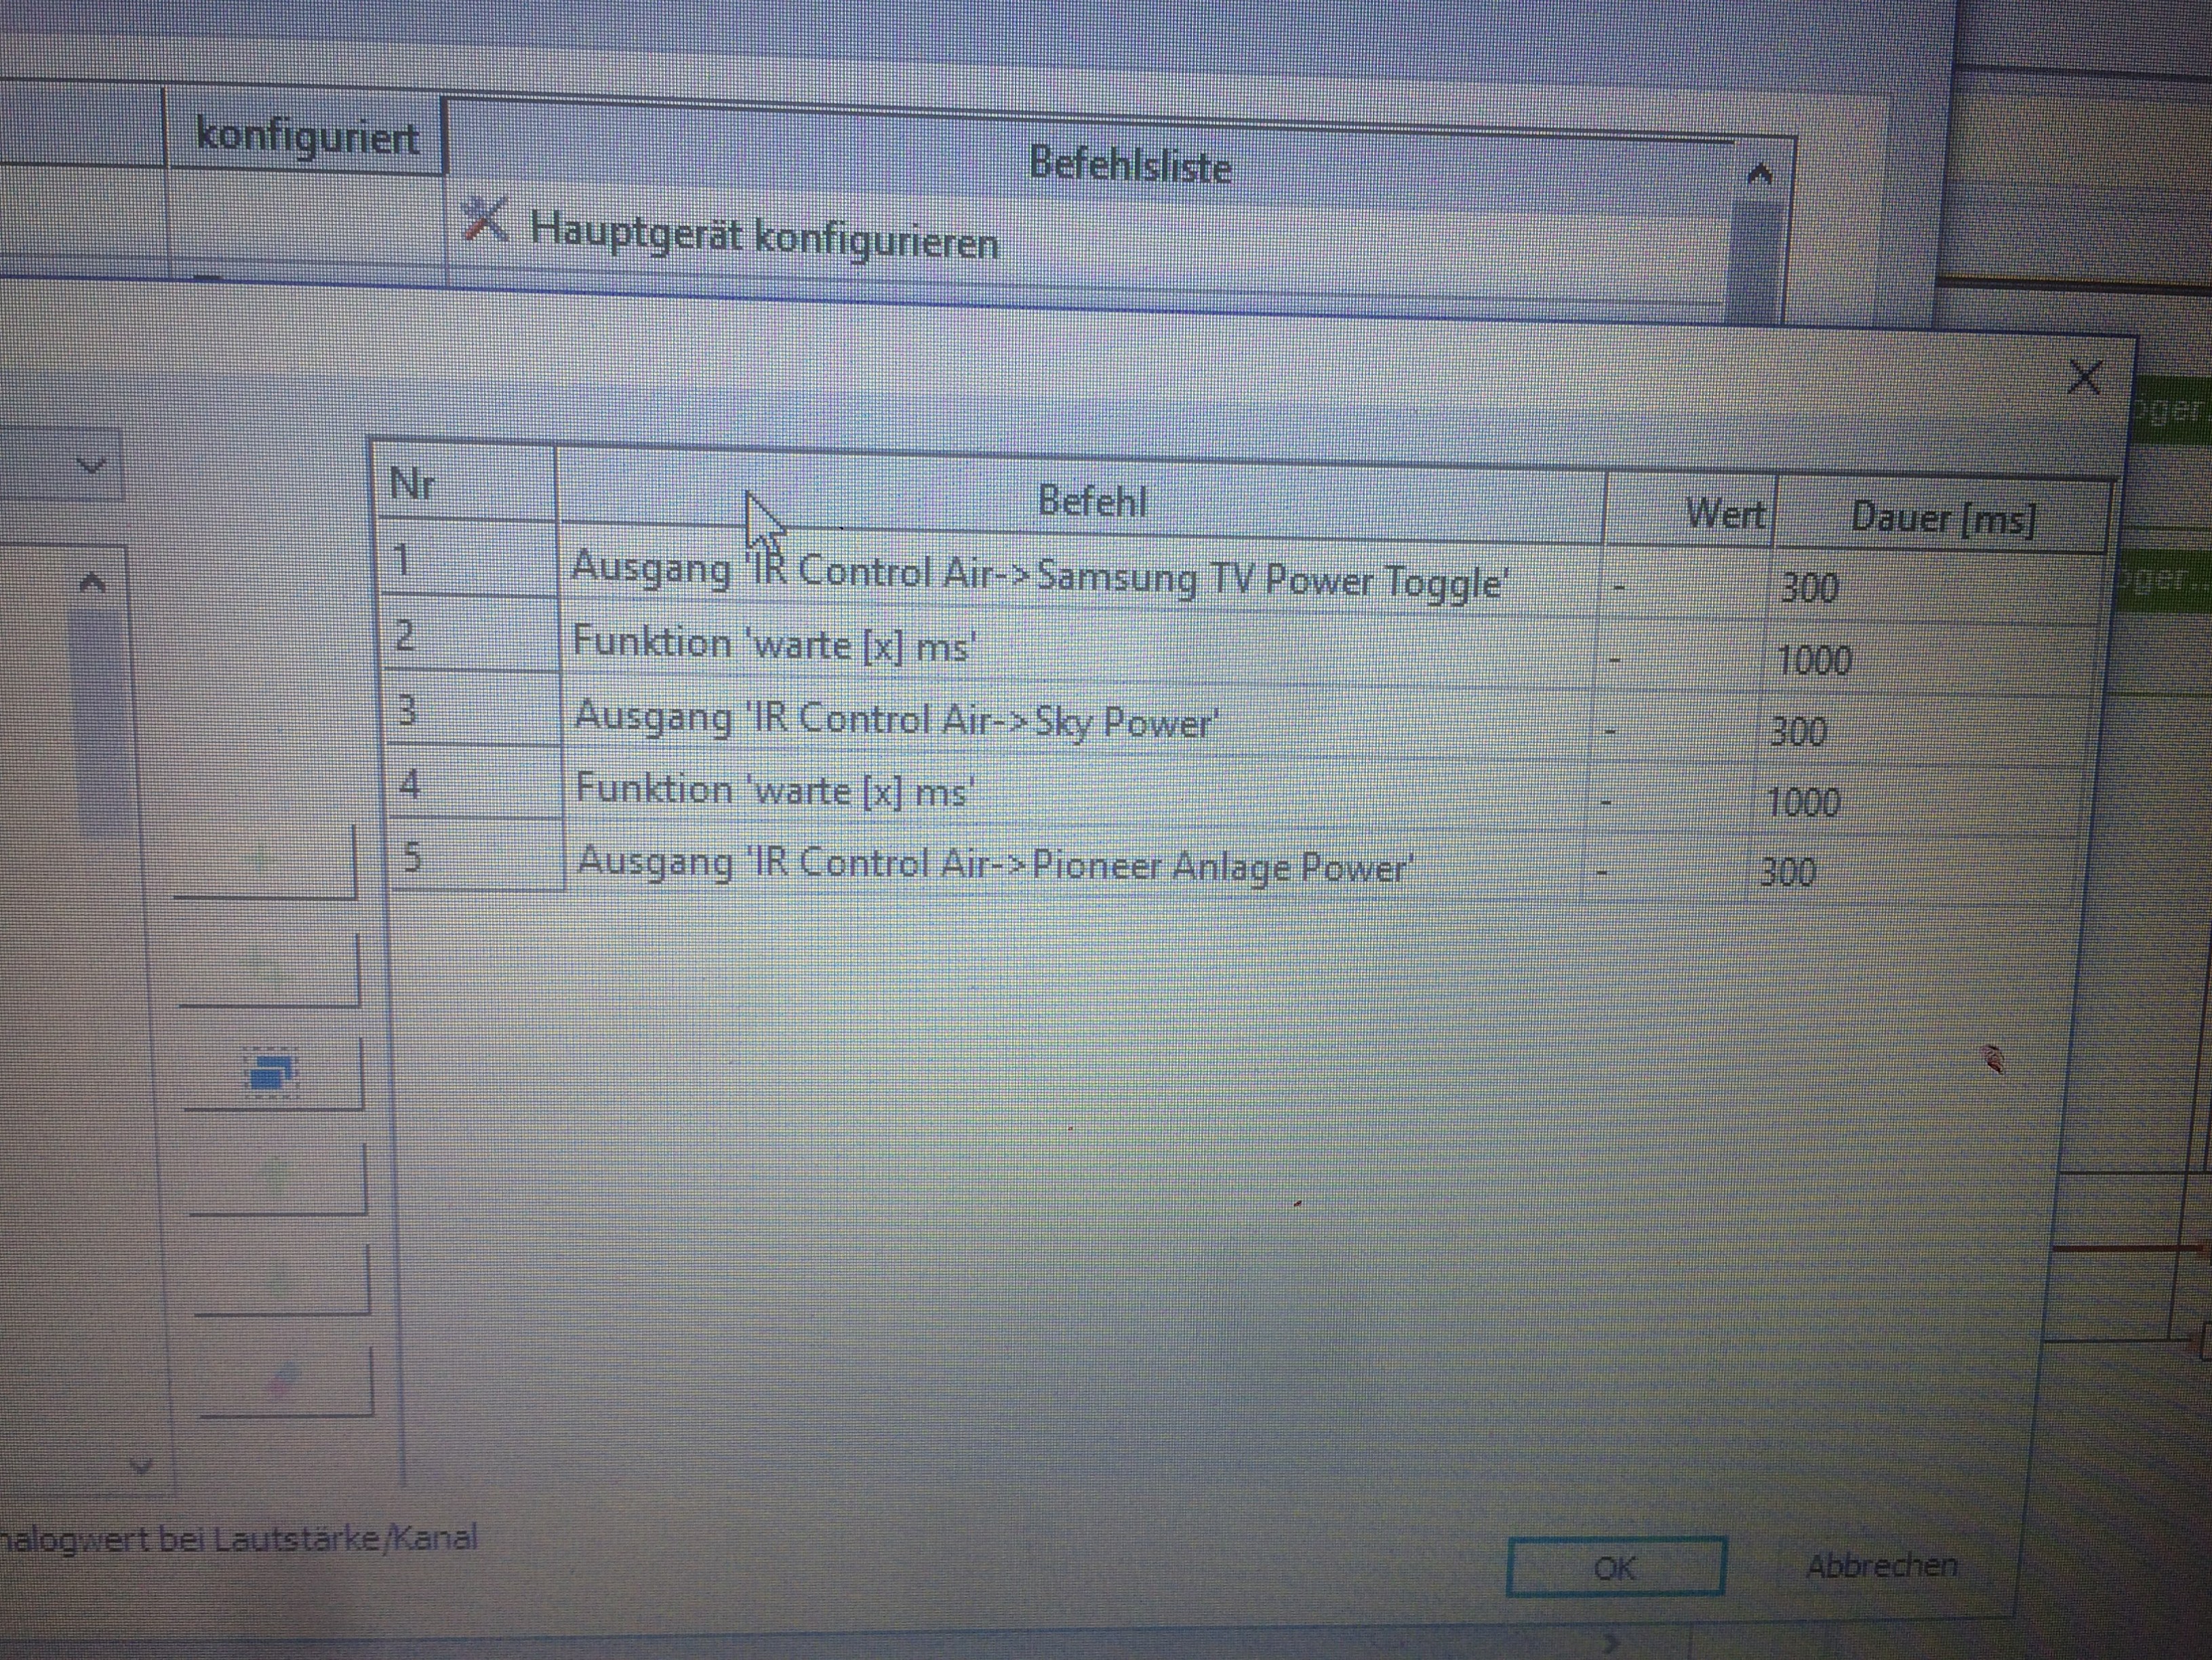Close the command list dialog

click(x=2085, y=378)
